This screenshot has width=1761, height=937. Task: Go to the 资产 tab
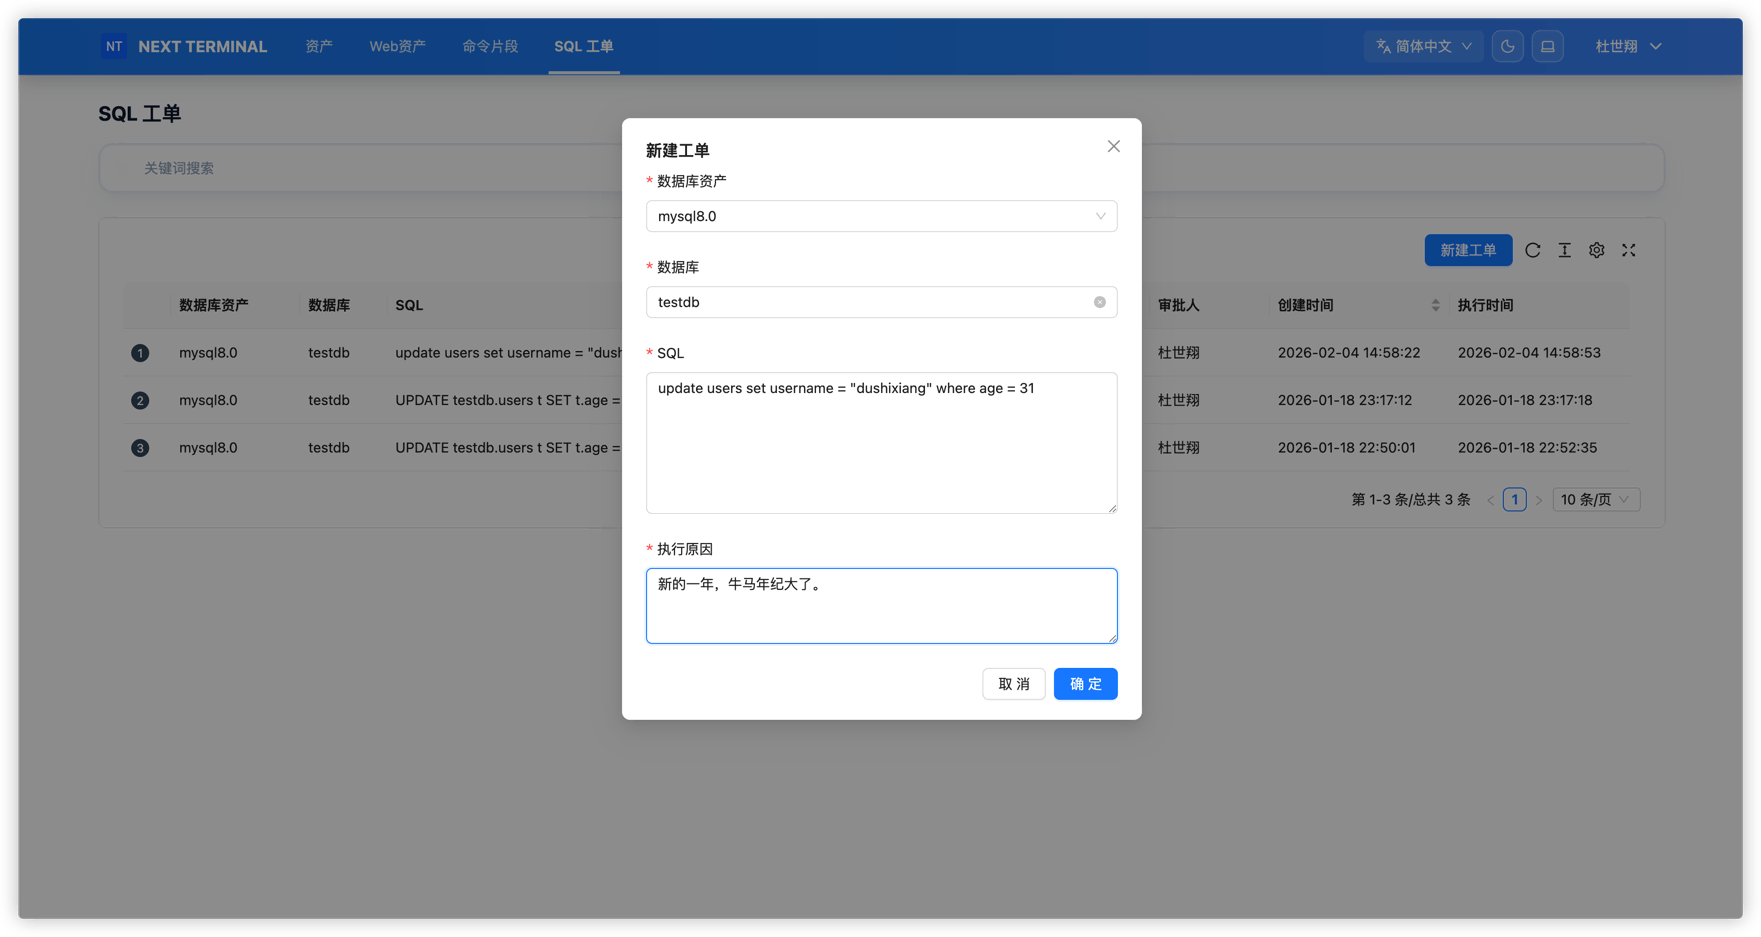tap(319, 46)
